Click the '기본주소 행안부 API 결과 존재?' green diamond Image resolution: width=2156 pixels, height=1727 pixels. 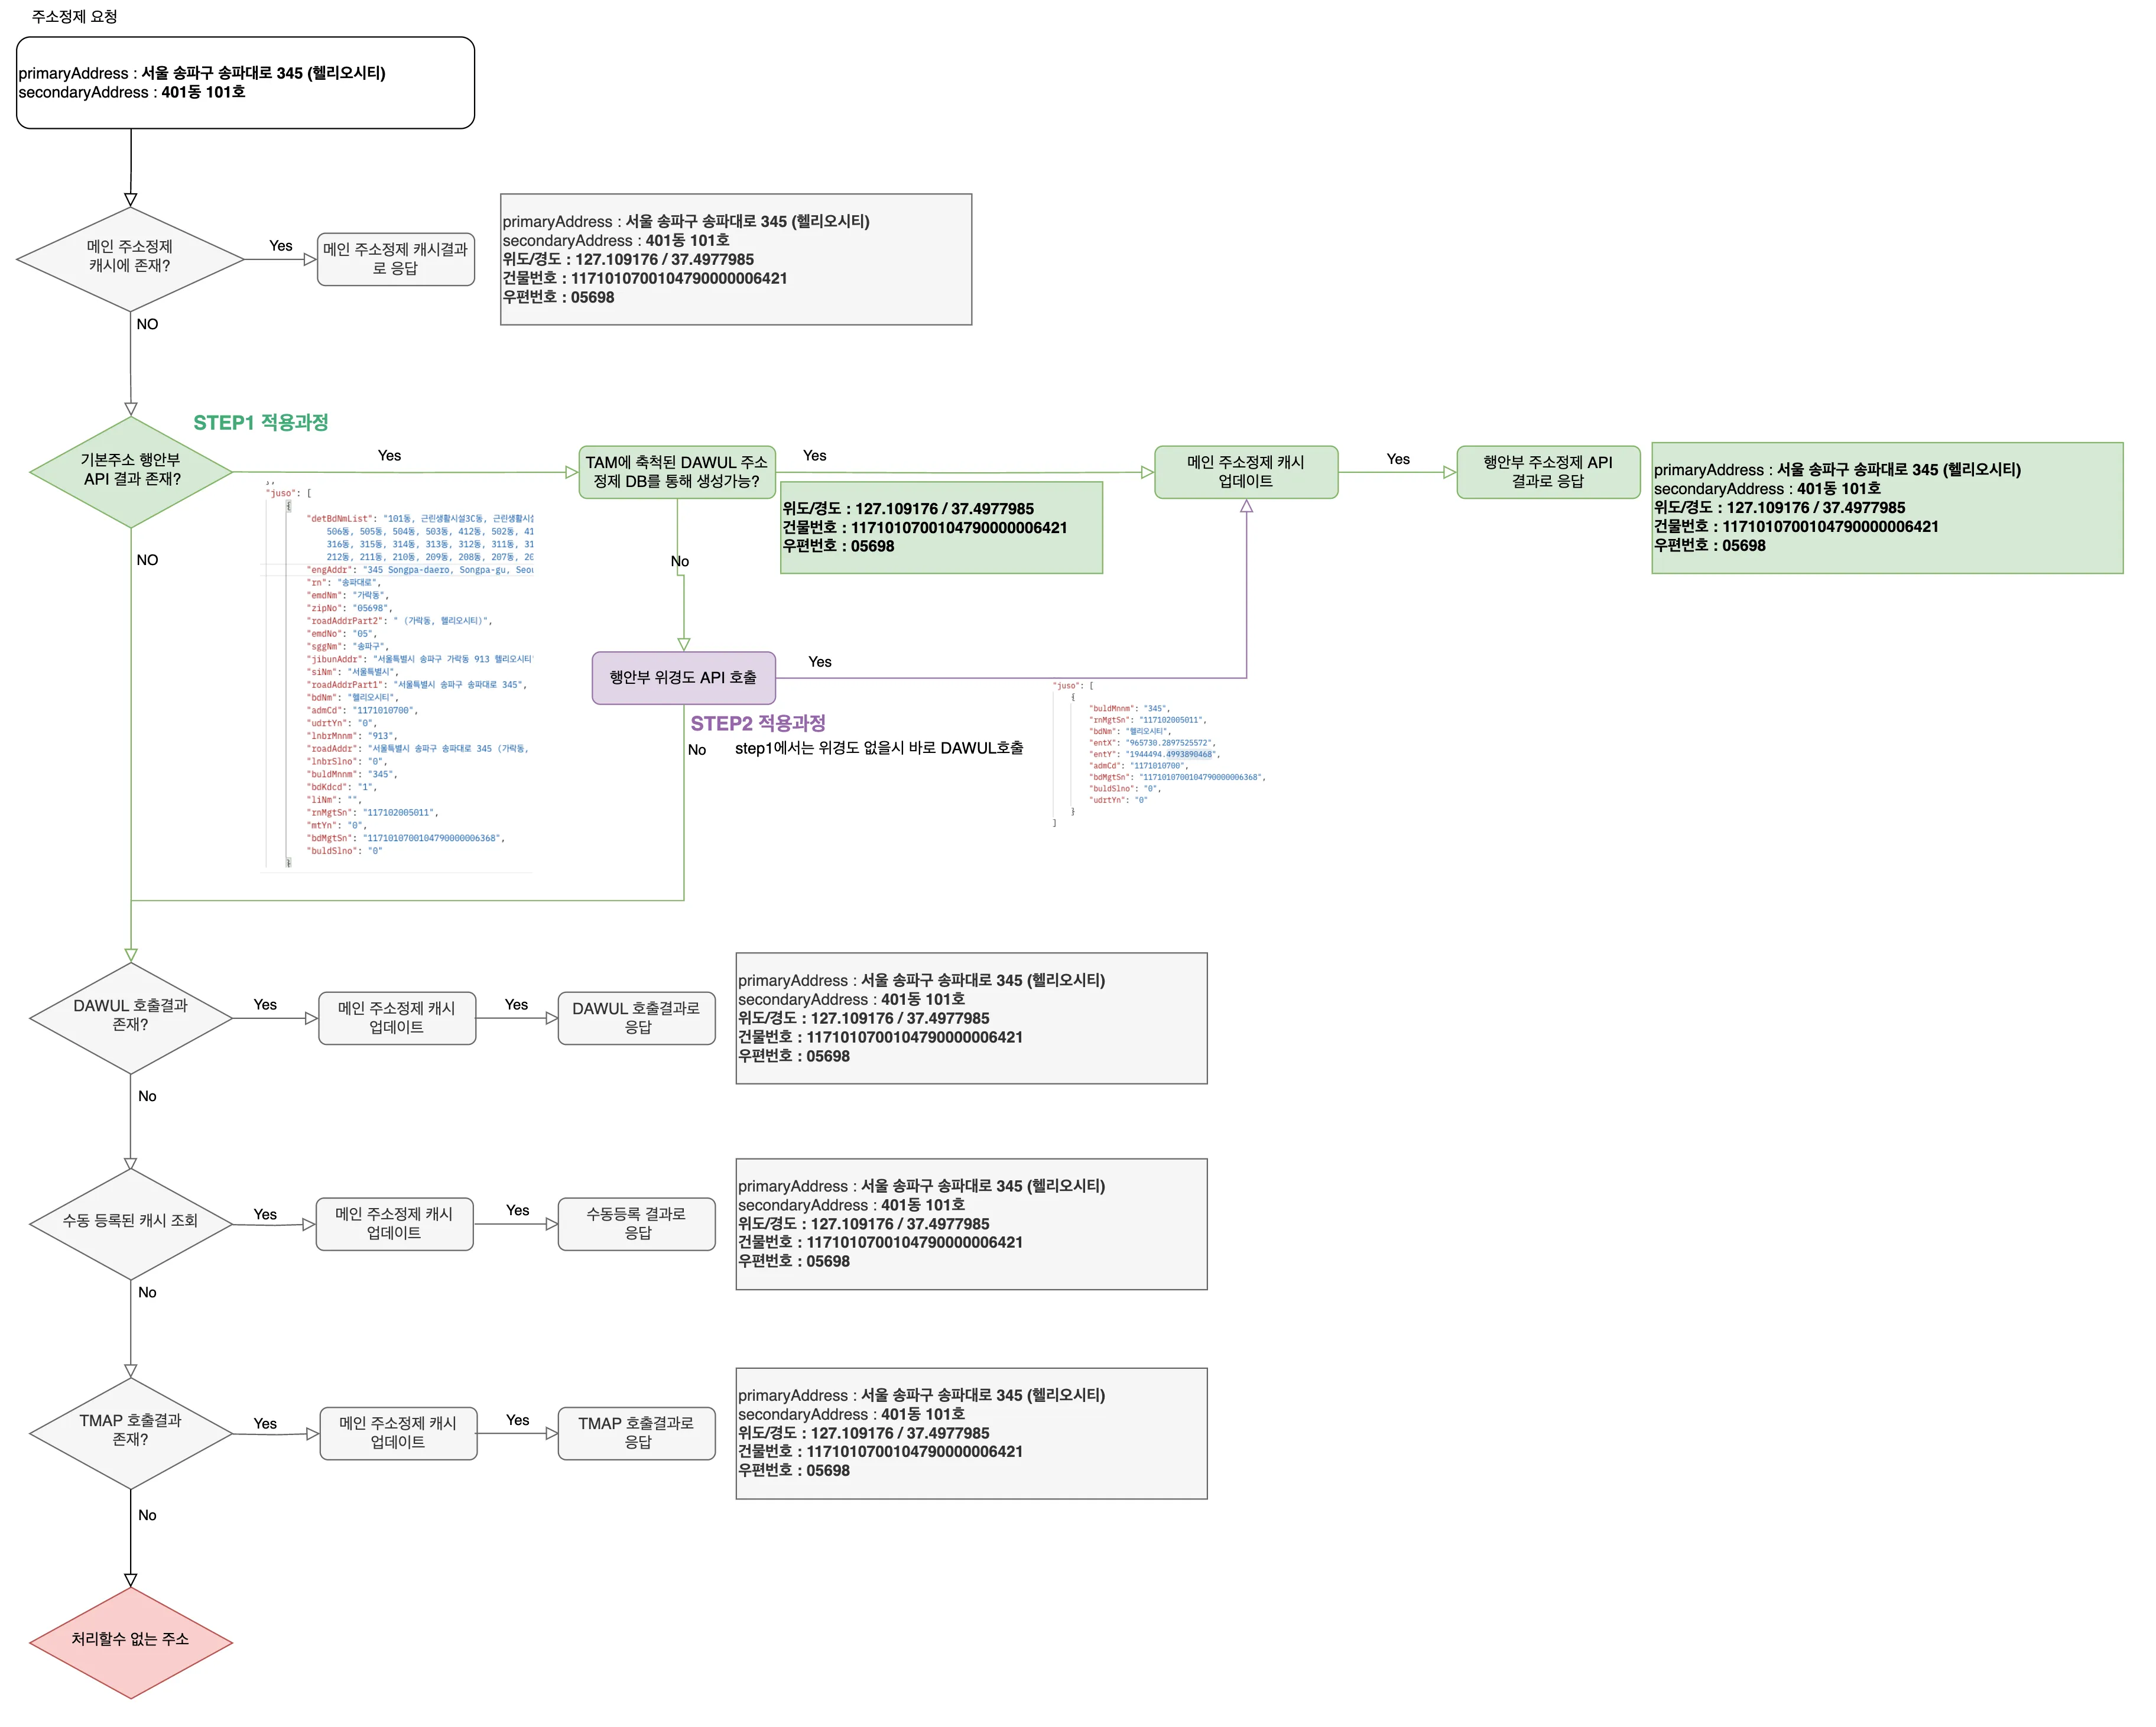pos(131,472)
